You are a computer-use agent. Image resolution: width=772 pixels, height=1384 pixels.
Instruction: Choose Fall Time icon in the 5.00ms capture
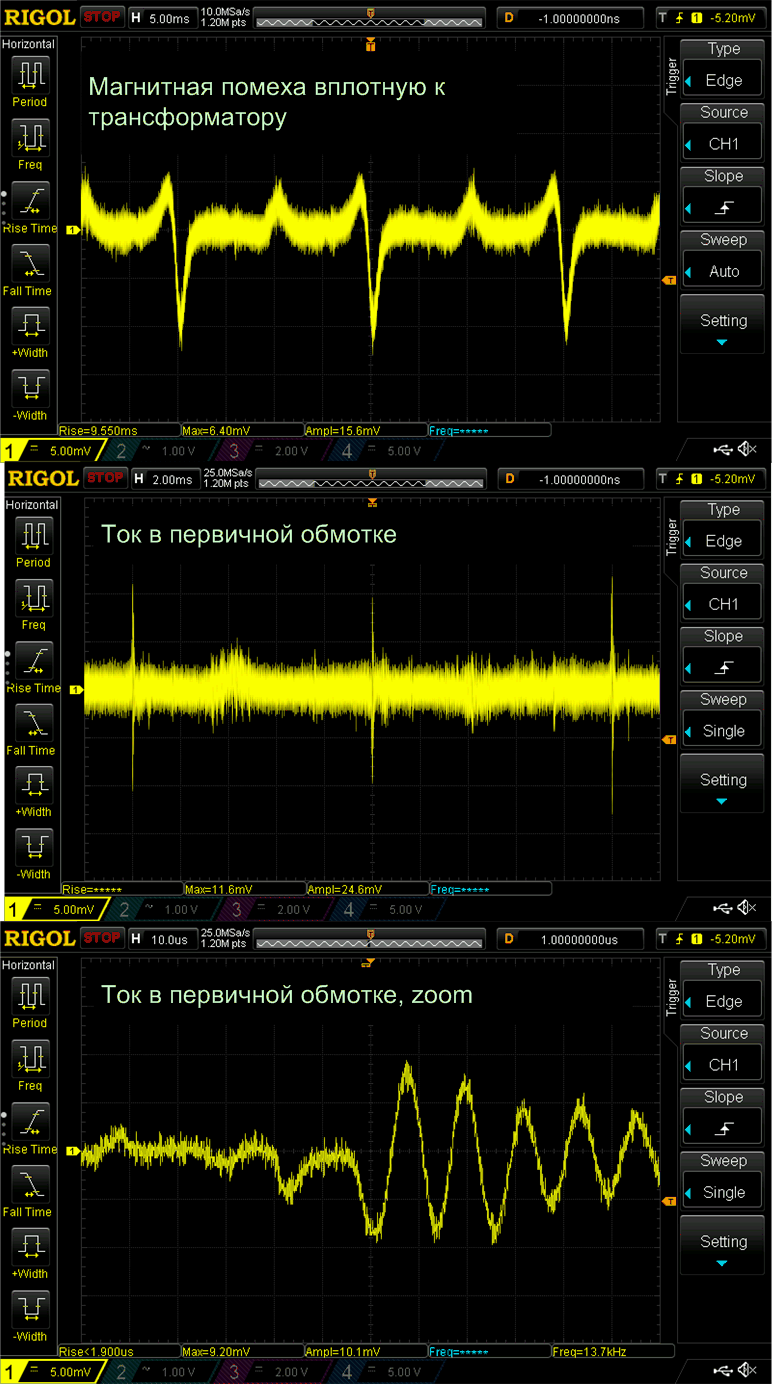30,263
